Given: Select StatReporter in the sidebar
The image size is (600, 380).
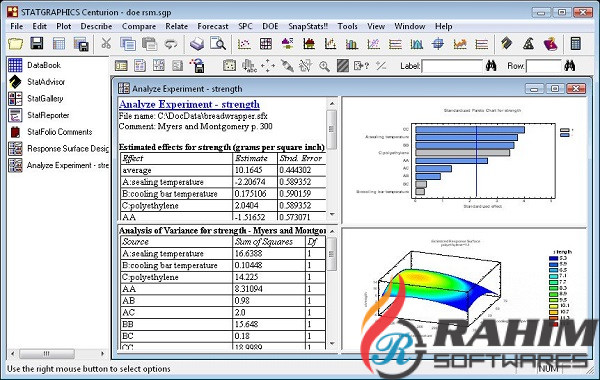Looking at the screenshot, I should tap(48, 115).
